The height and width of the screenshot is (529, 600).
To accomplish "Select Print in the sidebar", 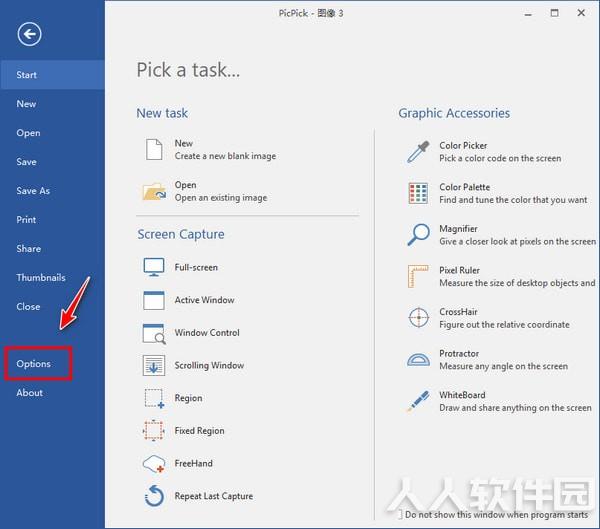I will [52, 220].
